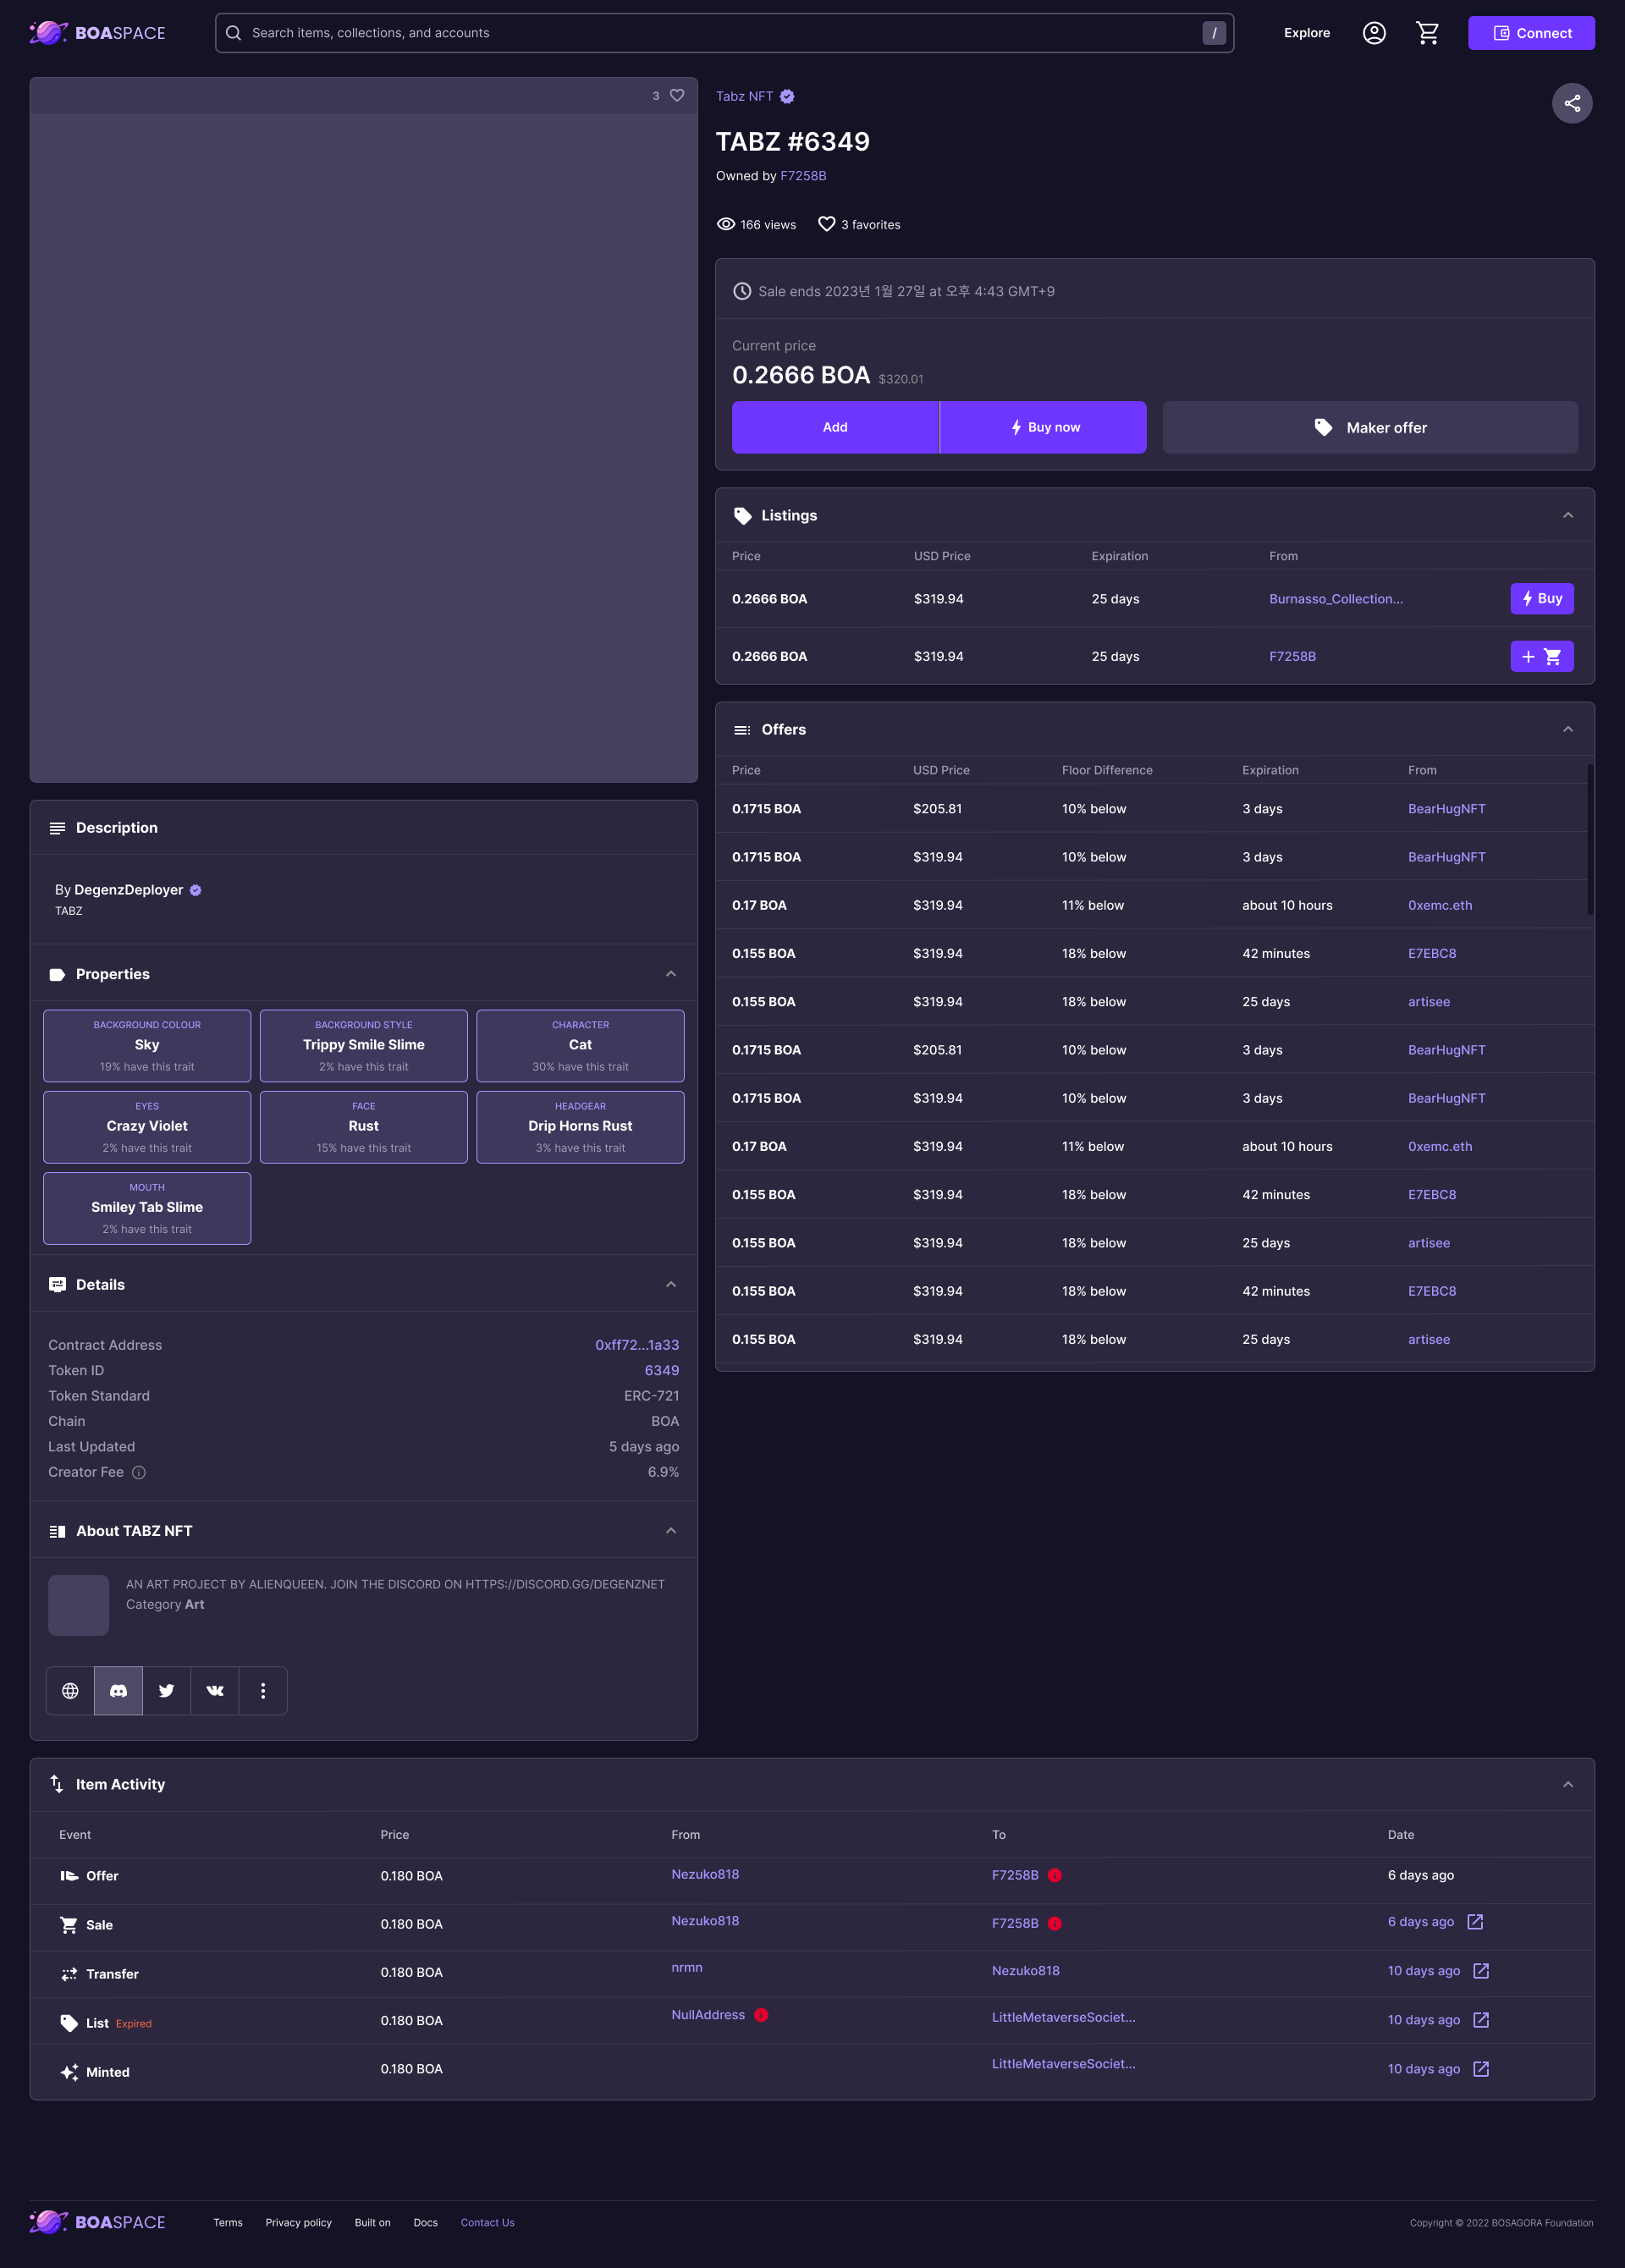Collapse the Offers panel
This screenshot has width=1625, height=2268.
click(1567, 729)
